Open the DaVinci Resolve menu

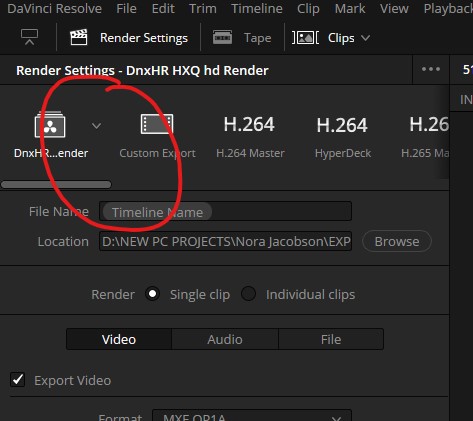(x=54, y=9)
